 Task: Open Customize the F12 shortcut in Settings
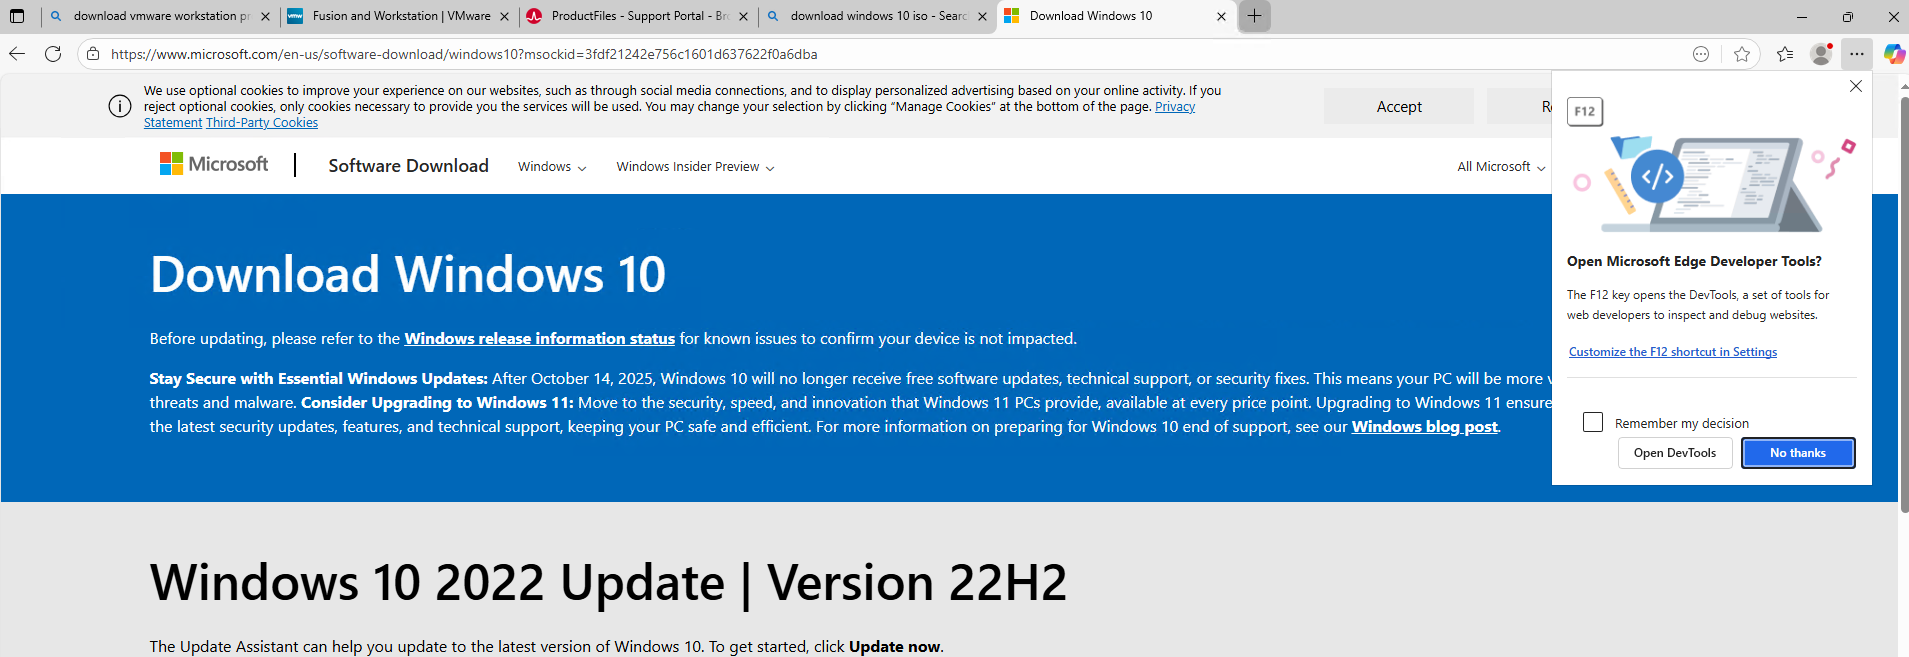click(1673, 352)
